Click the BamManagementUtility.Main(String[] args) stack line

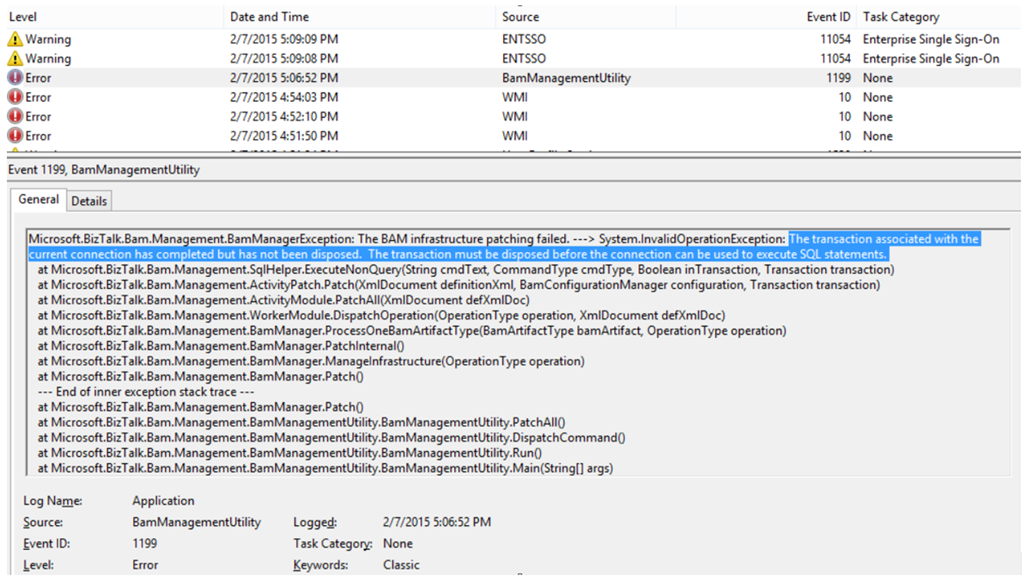(x=325, y=468)
